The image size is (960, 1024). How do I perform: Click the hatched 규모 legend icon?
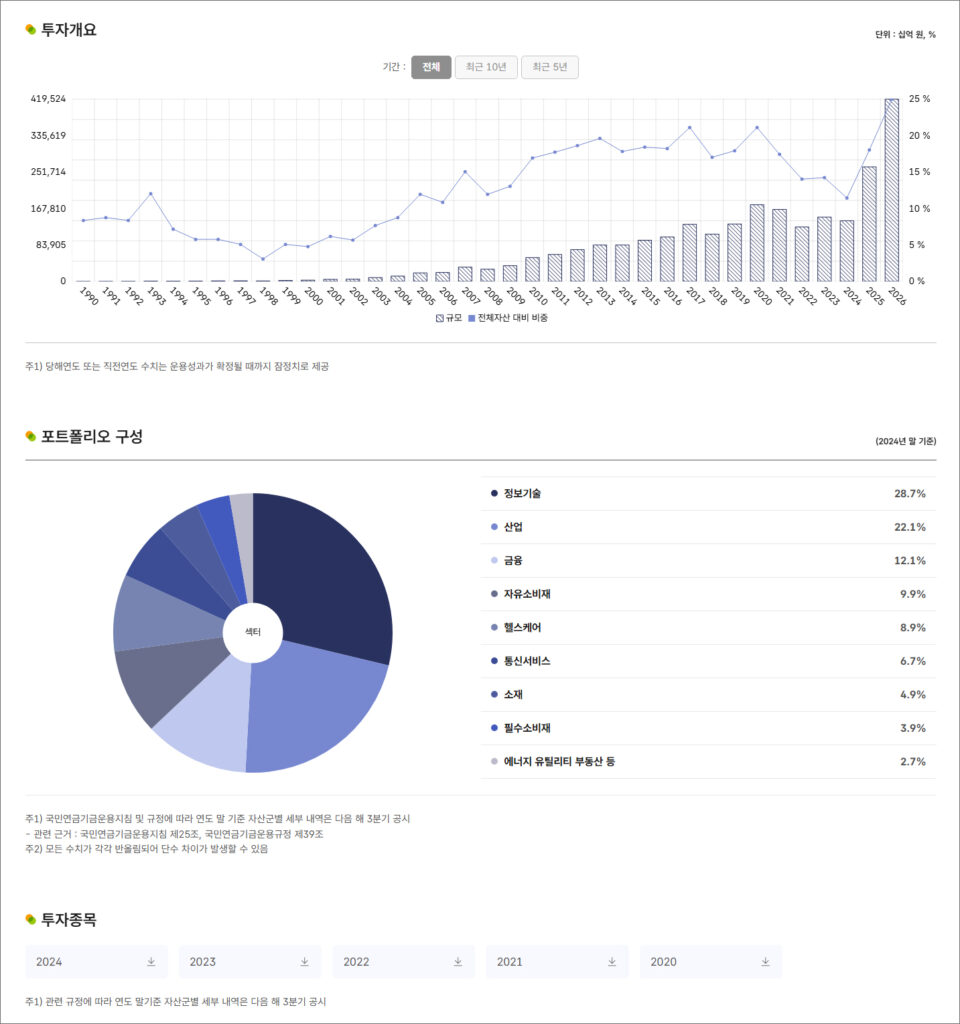click(x=440, y=318)
